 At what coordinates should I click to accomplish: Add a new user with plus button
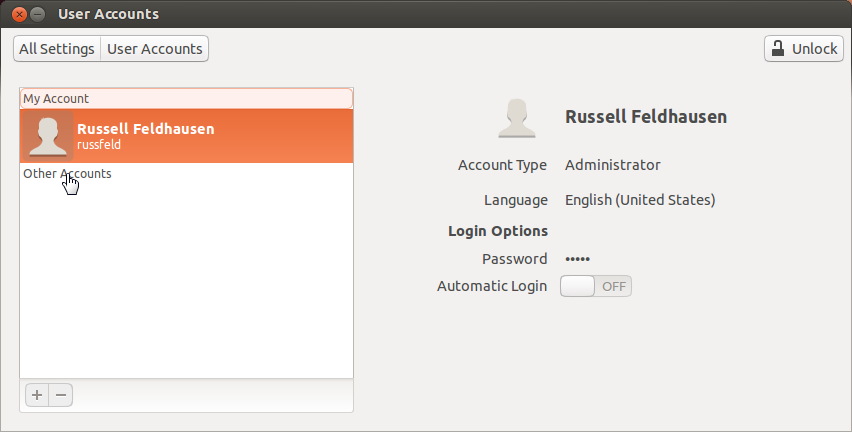(x=37, y=395)
